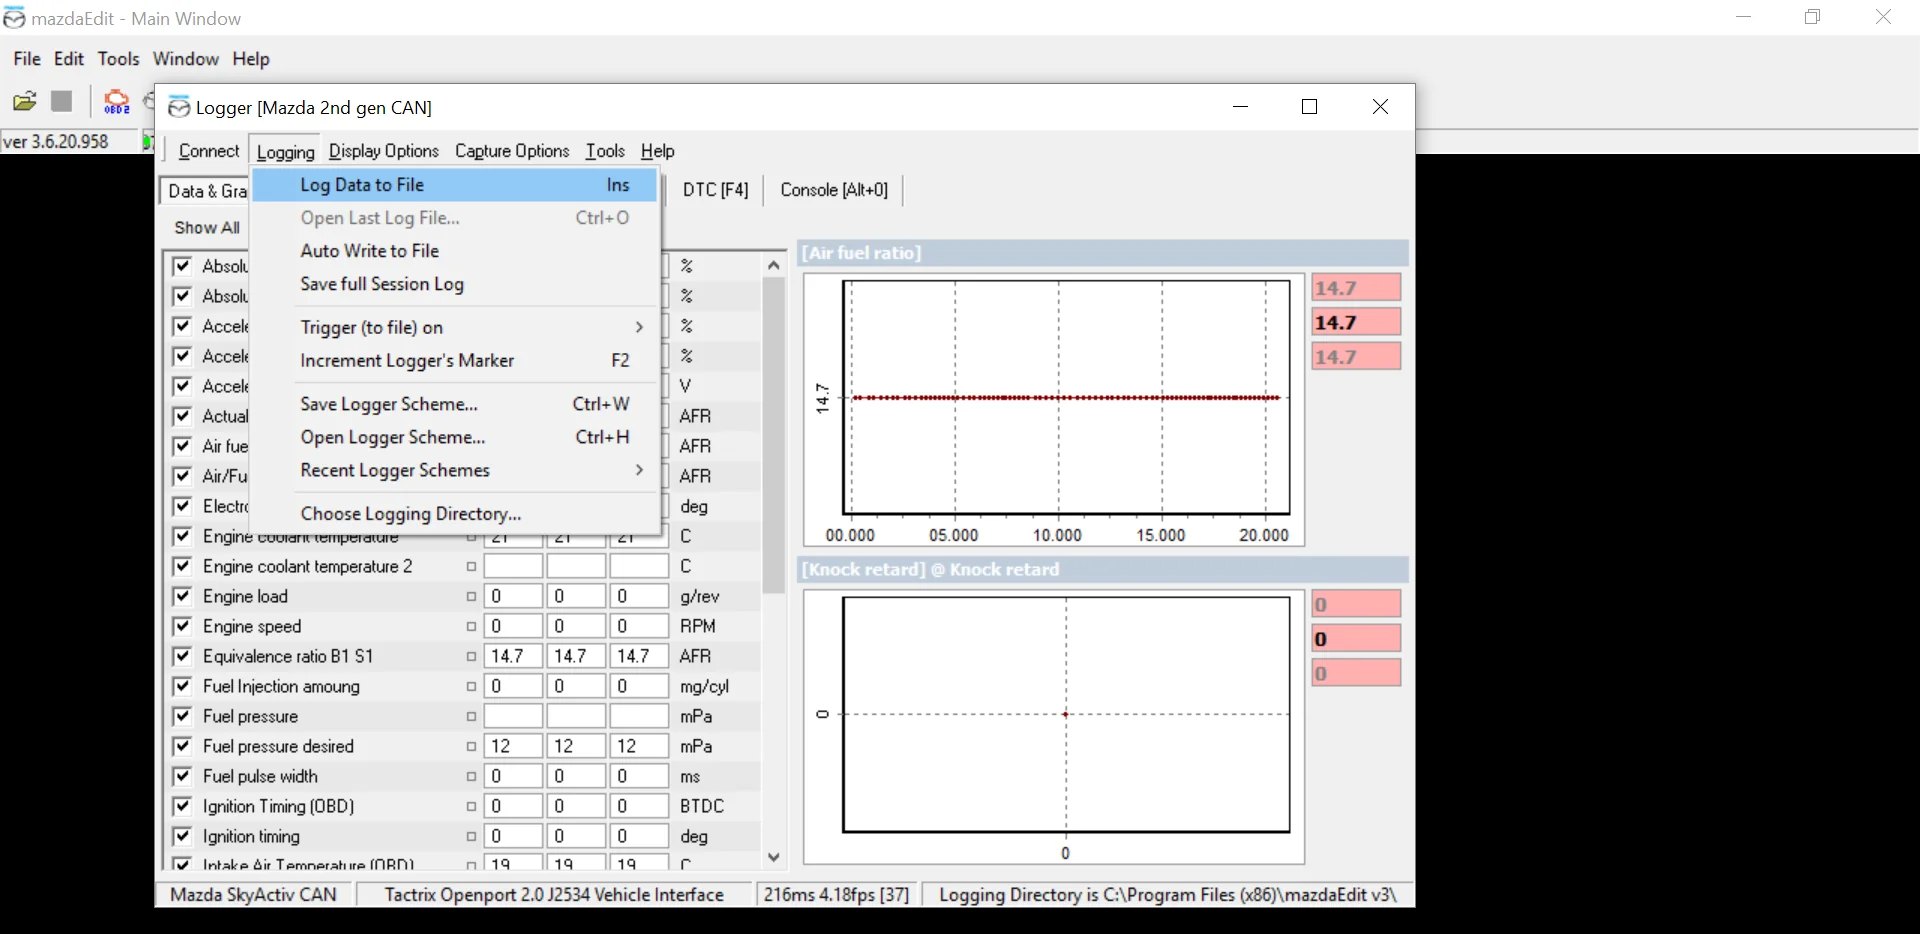Click the first Fuel pressure desired value field
The height and width of the screenshot is (934, 1920).
pos(513,746)
